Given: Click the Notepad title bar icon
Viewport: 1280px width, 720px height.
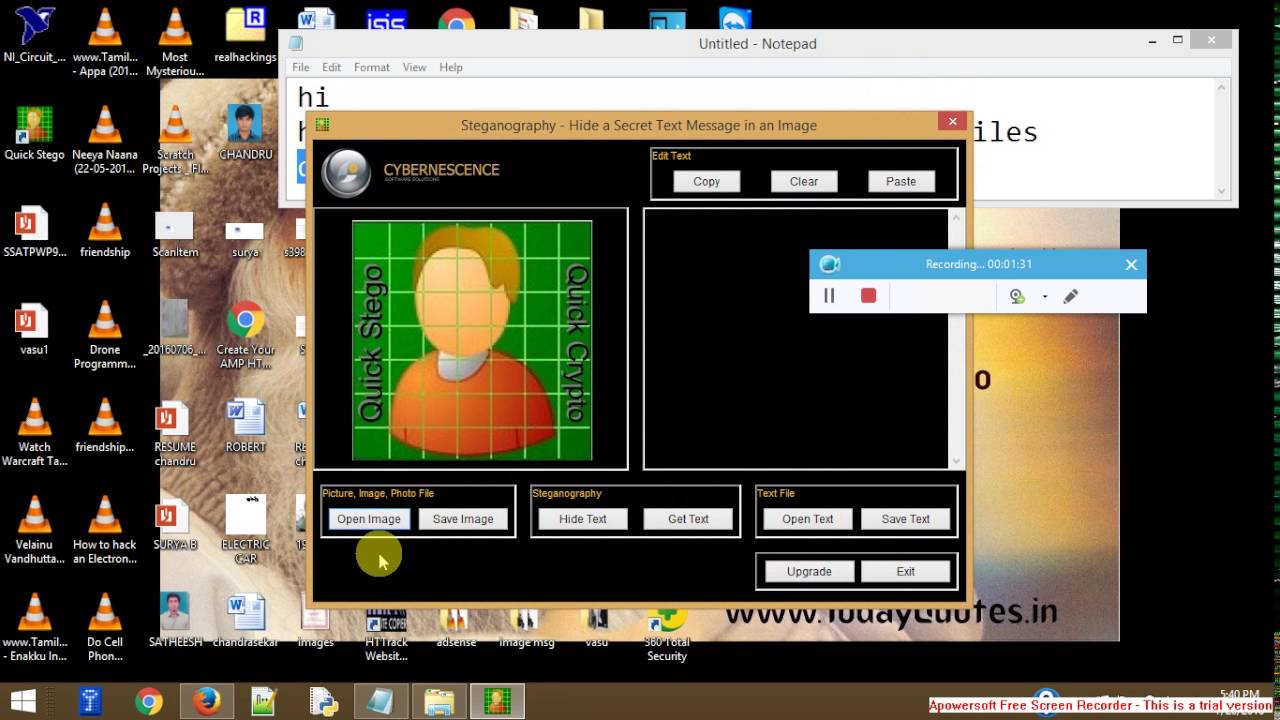Looking at the screenshot, I should [x=296, y=43].
